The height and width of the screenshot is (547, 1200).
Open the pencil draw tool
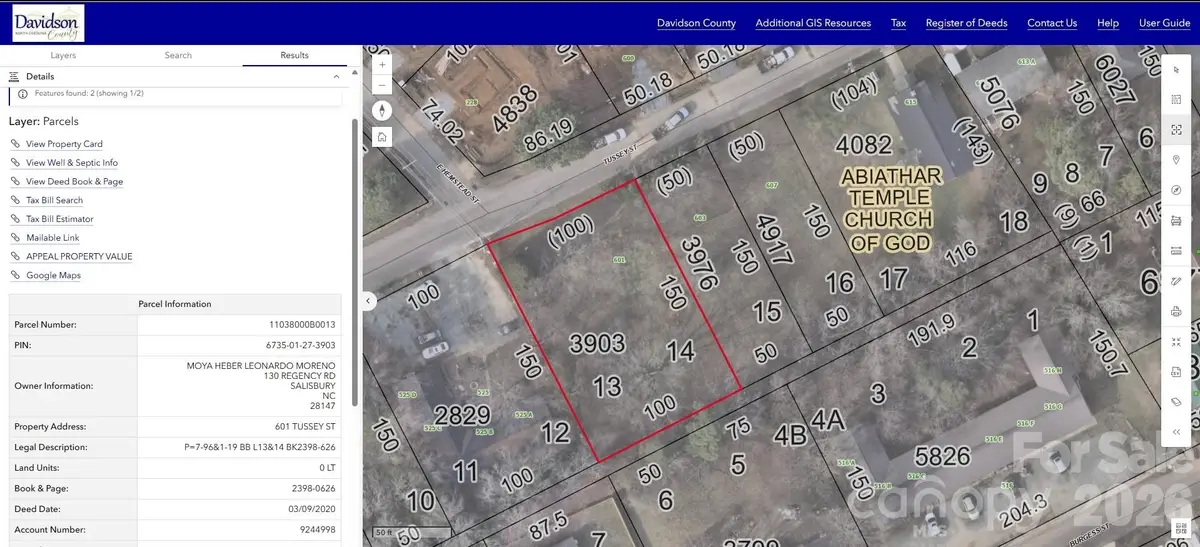click(x=1176, y=281)
